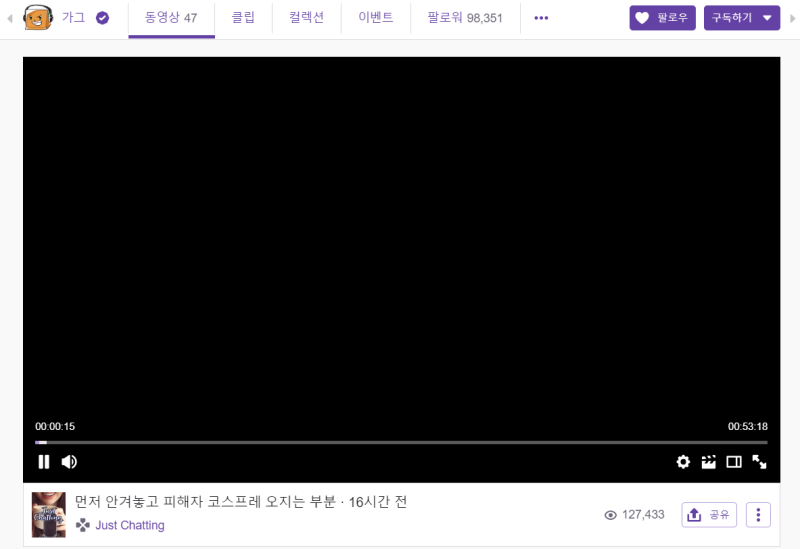Click the Just Chatting category thumbnail
The width and height of the screenshot is (800, 549).
pyautogui.click(x=48, y=514)
